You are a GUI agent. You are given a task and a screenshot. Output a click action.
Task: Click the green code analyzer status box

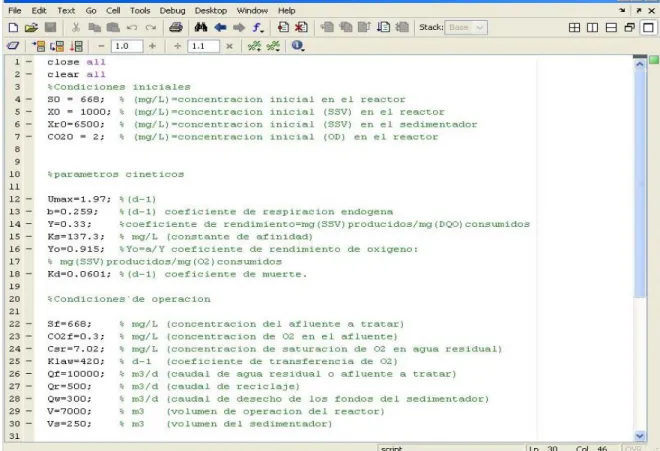click(654, 60)
